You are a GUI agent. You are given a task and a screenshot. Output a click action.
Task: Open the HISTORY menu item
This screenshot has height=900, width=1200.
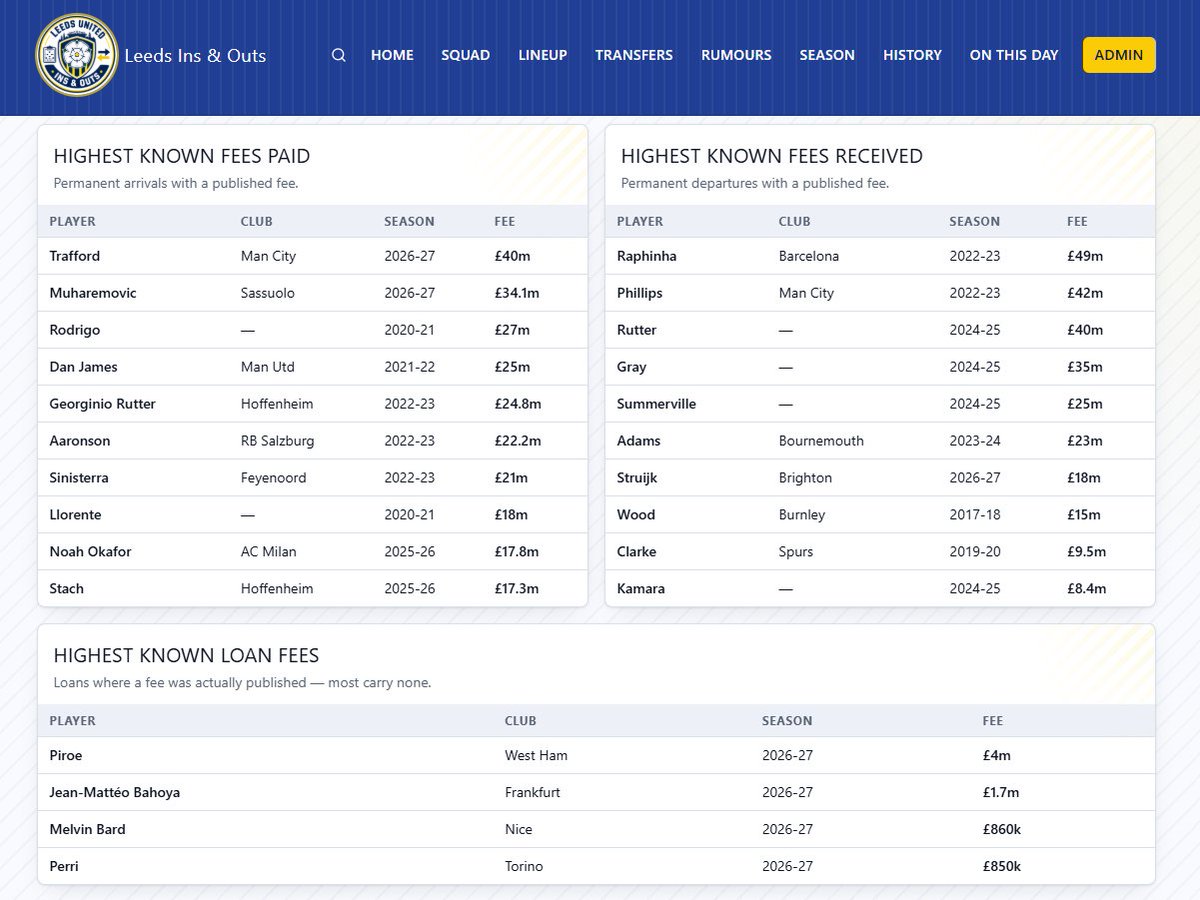912,55
